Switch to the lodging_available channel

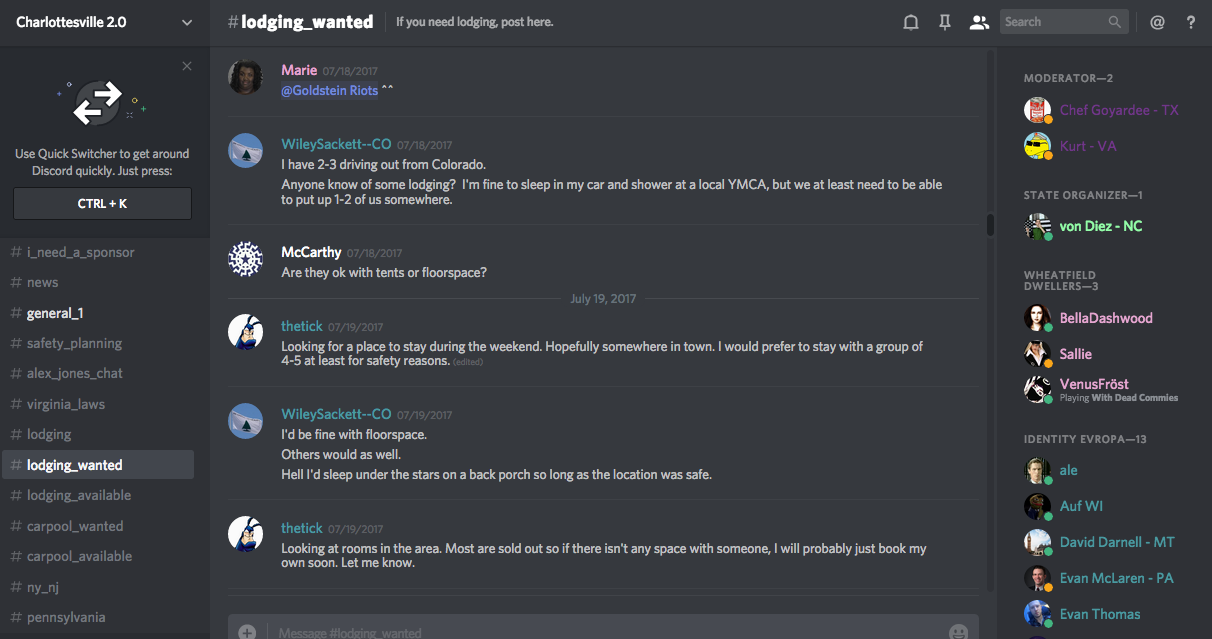click(79, 496)
